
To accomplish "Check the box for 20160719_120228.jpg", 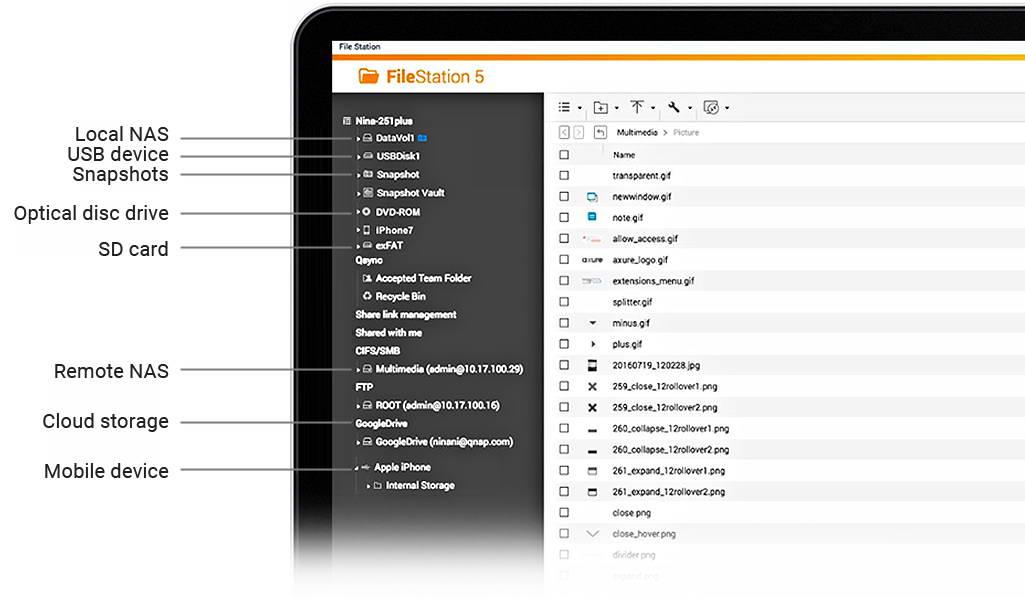I will pos(564,365).
